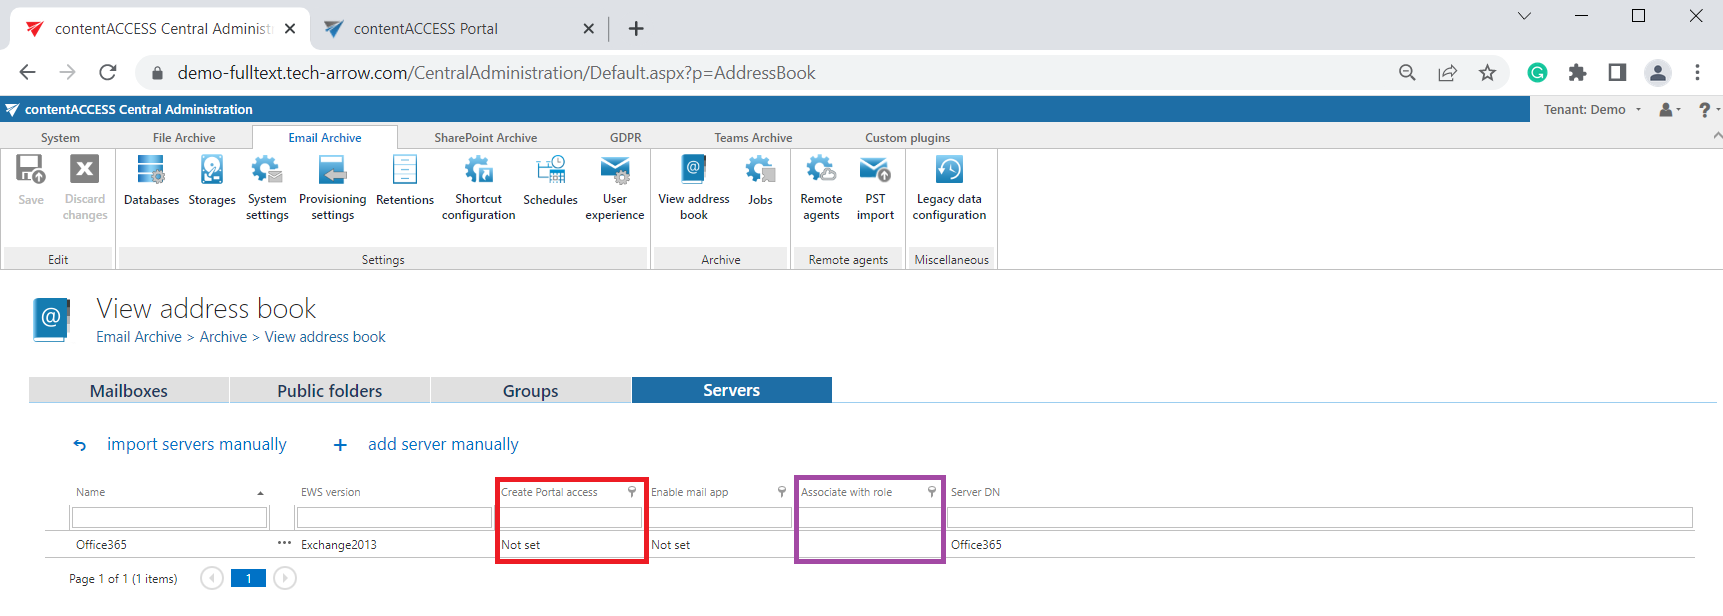Open the Office365 row ellipsis menu
This screenshot has width=1723, height=616.
point(284,544)
